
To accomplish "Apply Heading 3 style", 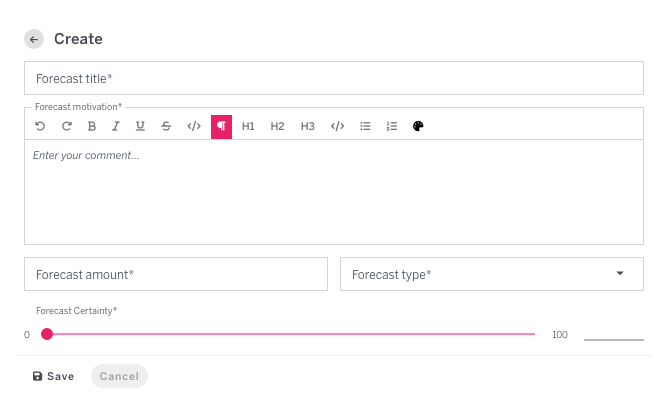I will coord(308,126).
